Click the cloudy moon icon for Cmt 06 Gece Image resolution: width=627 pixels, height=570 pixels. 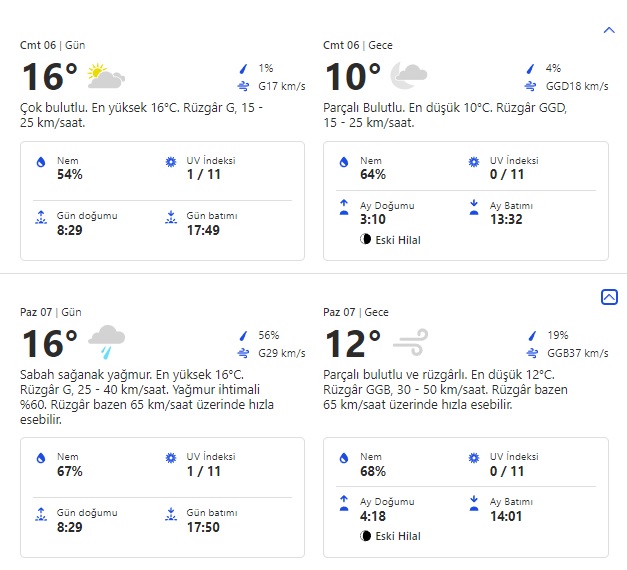[x=408, y=76]
